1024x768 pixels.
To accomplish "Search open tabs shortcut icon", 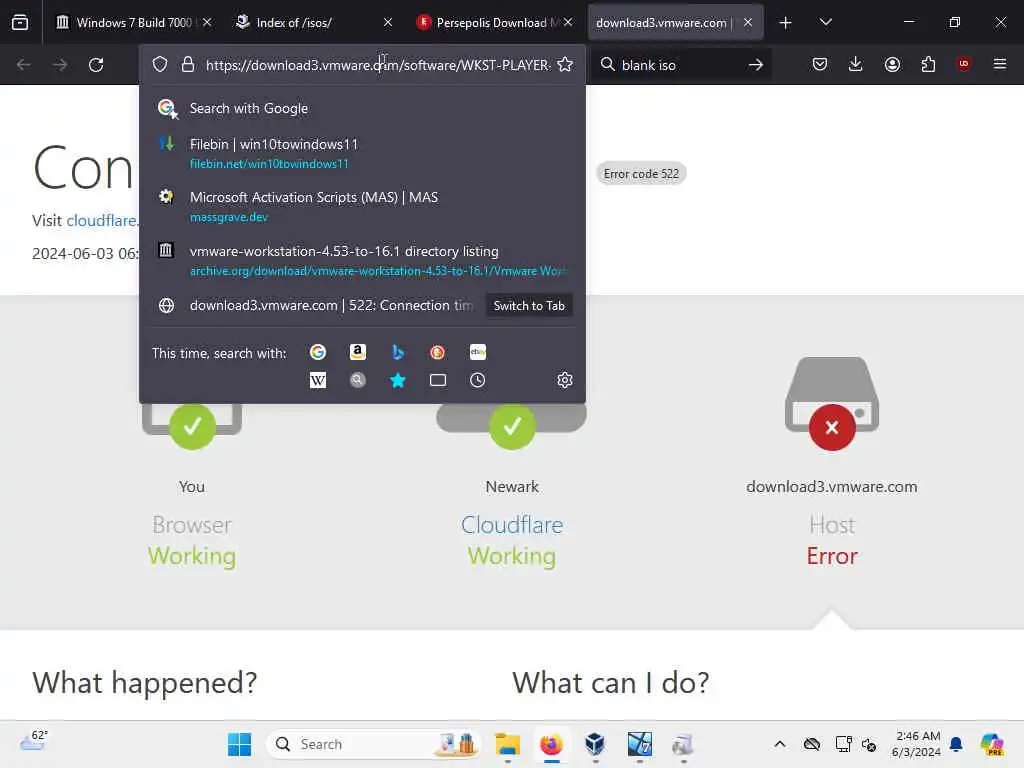I will coord(438,380).
